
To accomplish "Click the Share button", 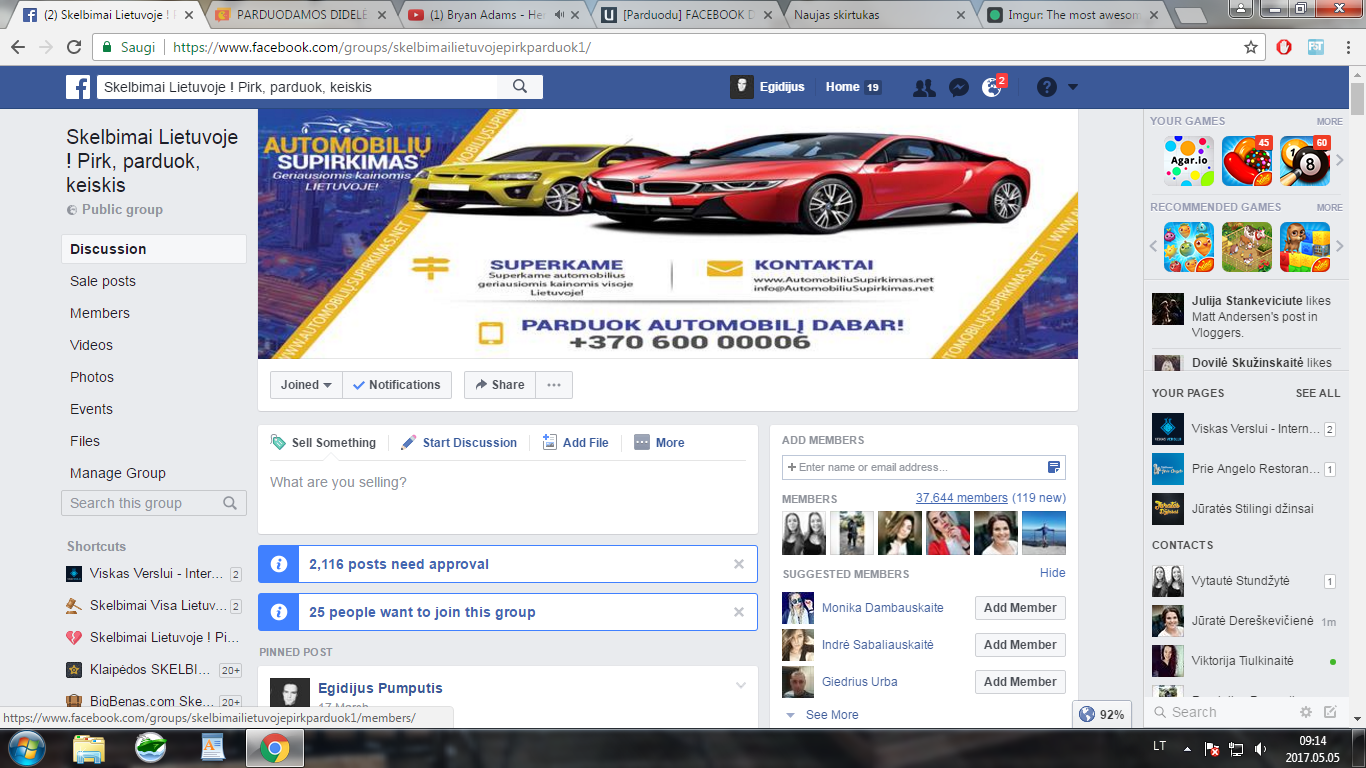I will [500, 385].
